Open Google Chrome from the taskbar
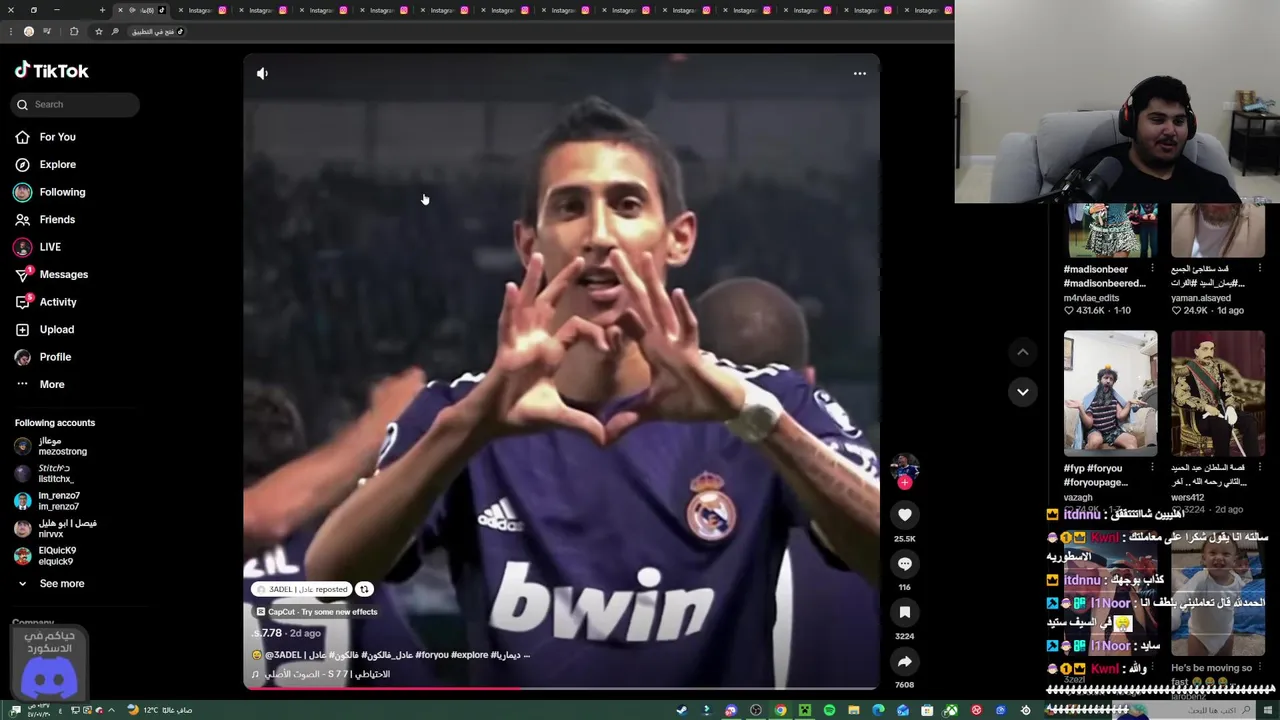The image size is (1280, 720). [781, 710]
